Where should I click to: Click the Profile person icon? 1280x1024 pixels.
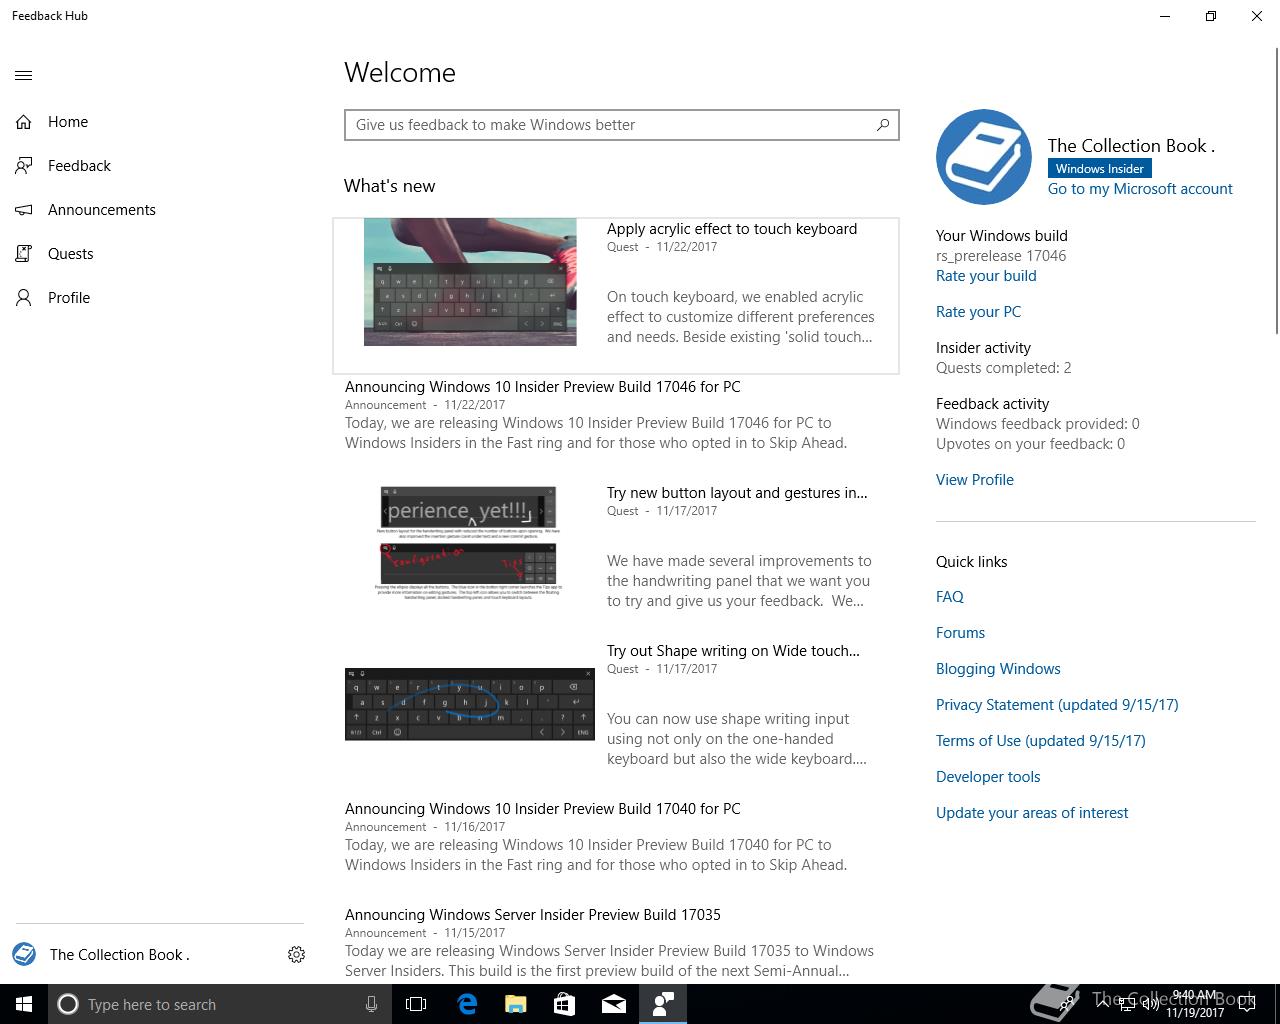24,298
